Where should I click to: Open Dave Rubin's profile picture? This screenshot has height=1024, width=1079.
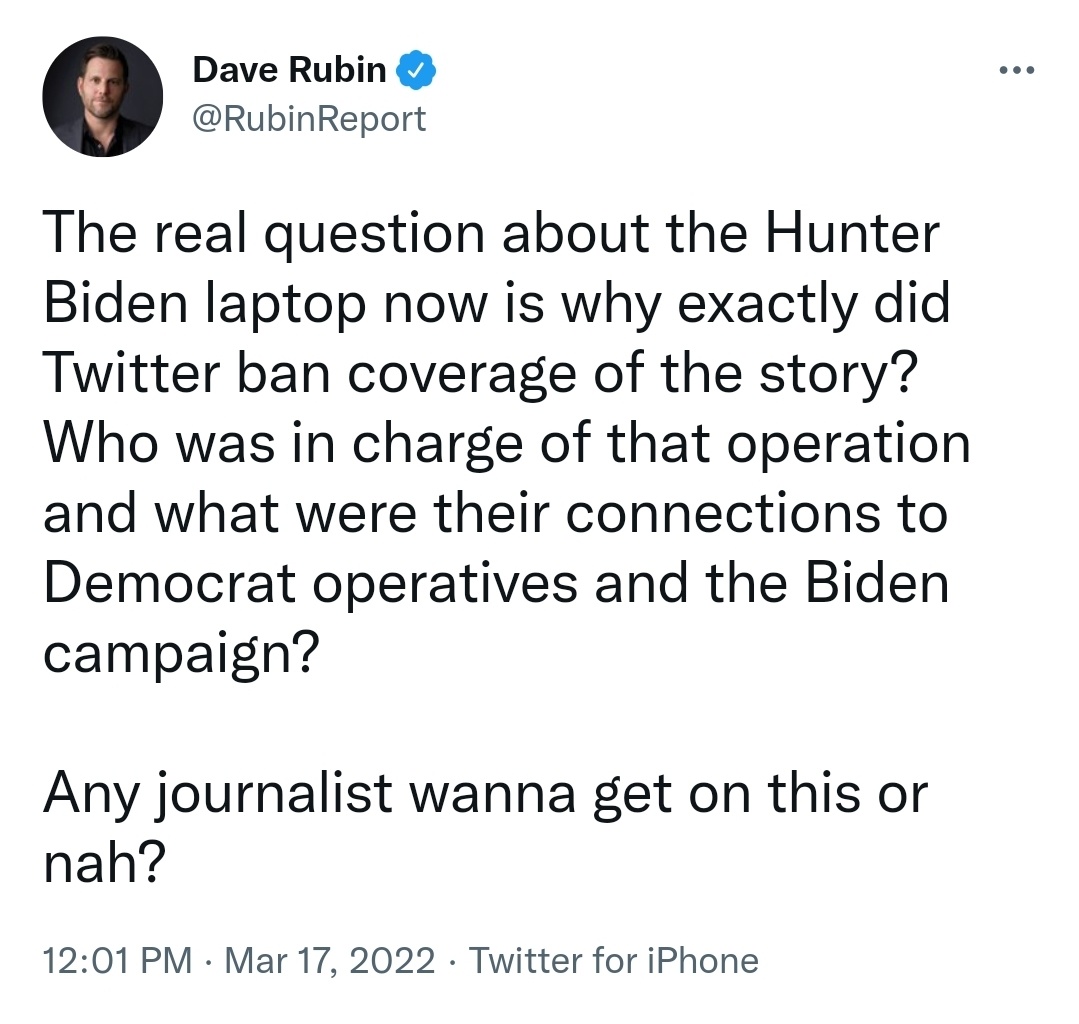tap(103, 96)
